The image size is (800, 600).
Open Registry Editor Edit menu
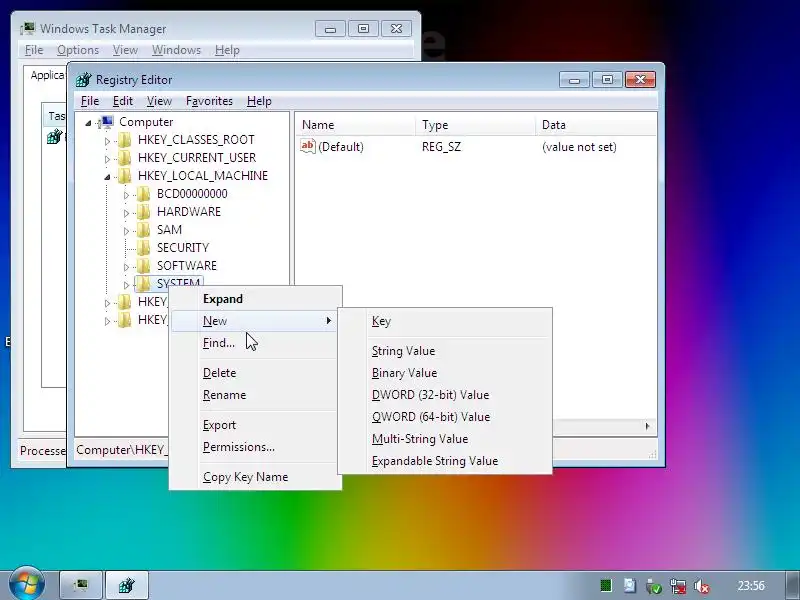pos(122,101)
